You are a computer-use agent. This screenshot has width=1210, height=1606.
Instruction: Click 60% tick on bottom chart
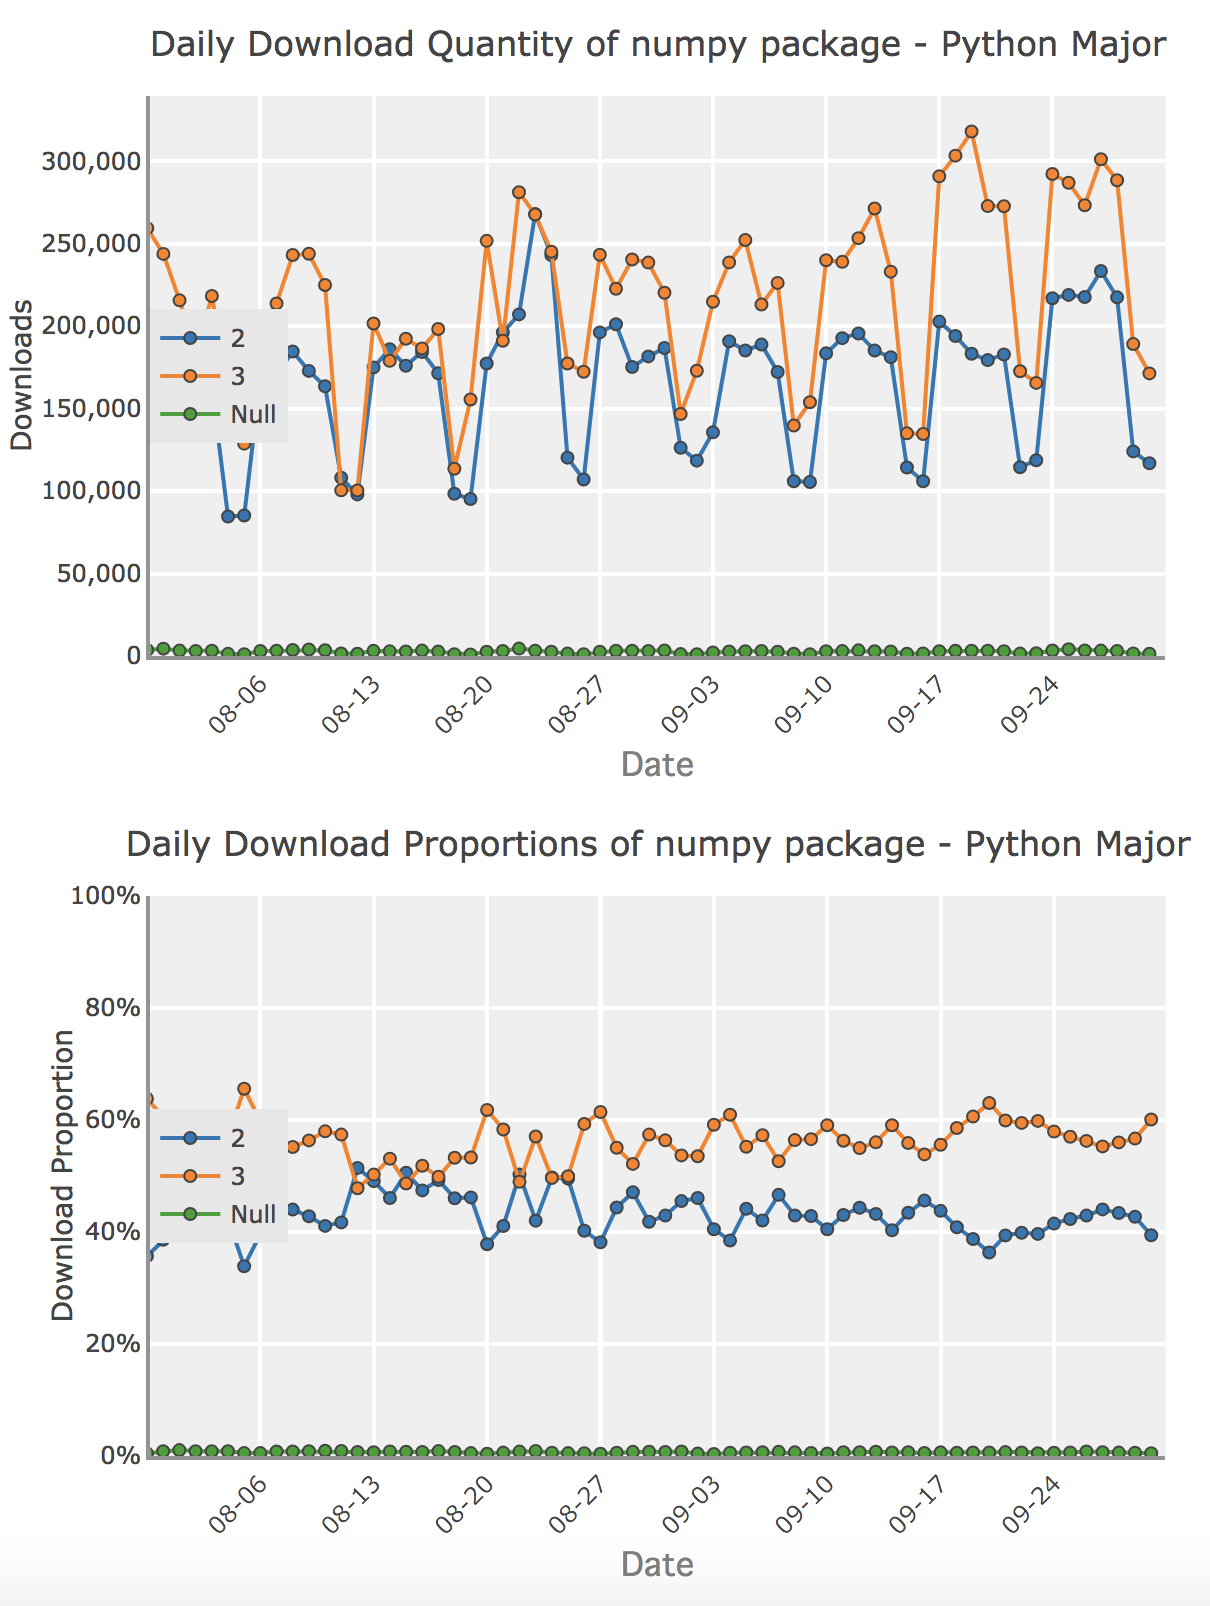click(113, 1120)
